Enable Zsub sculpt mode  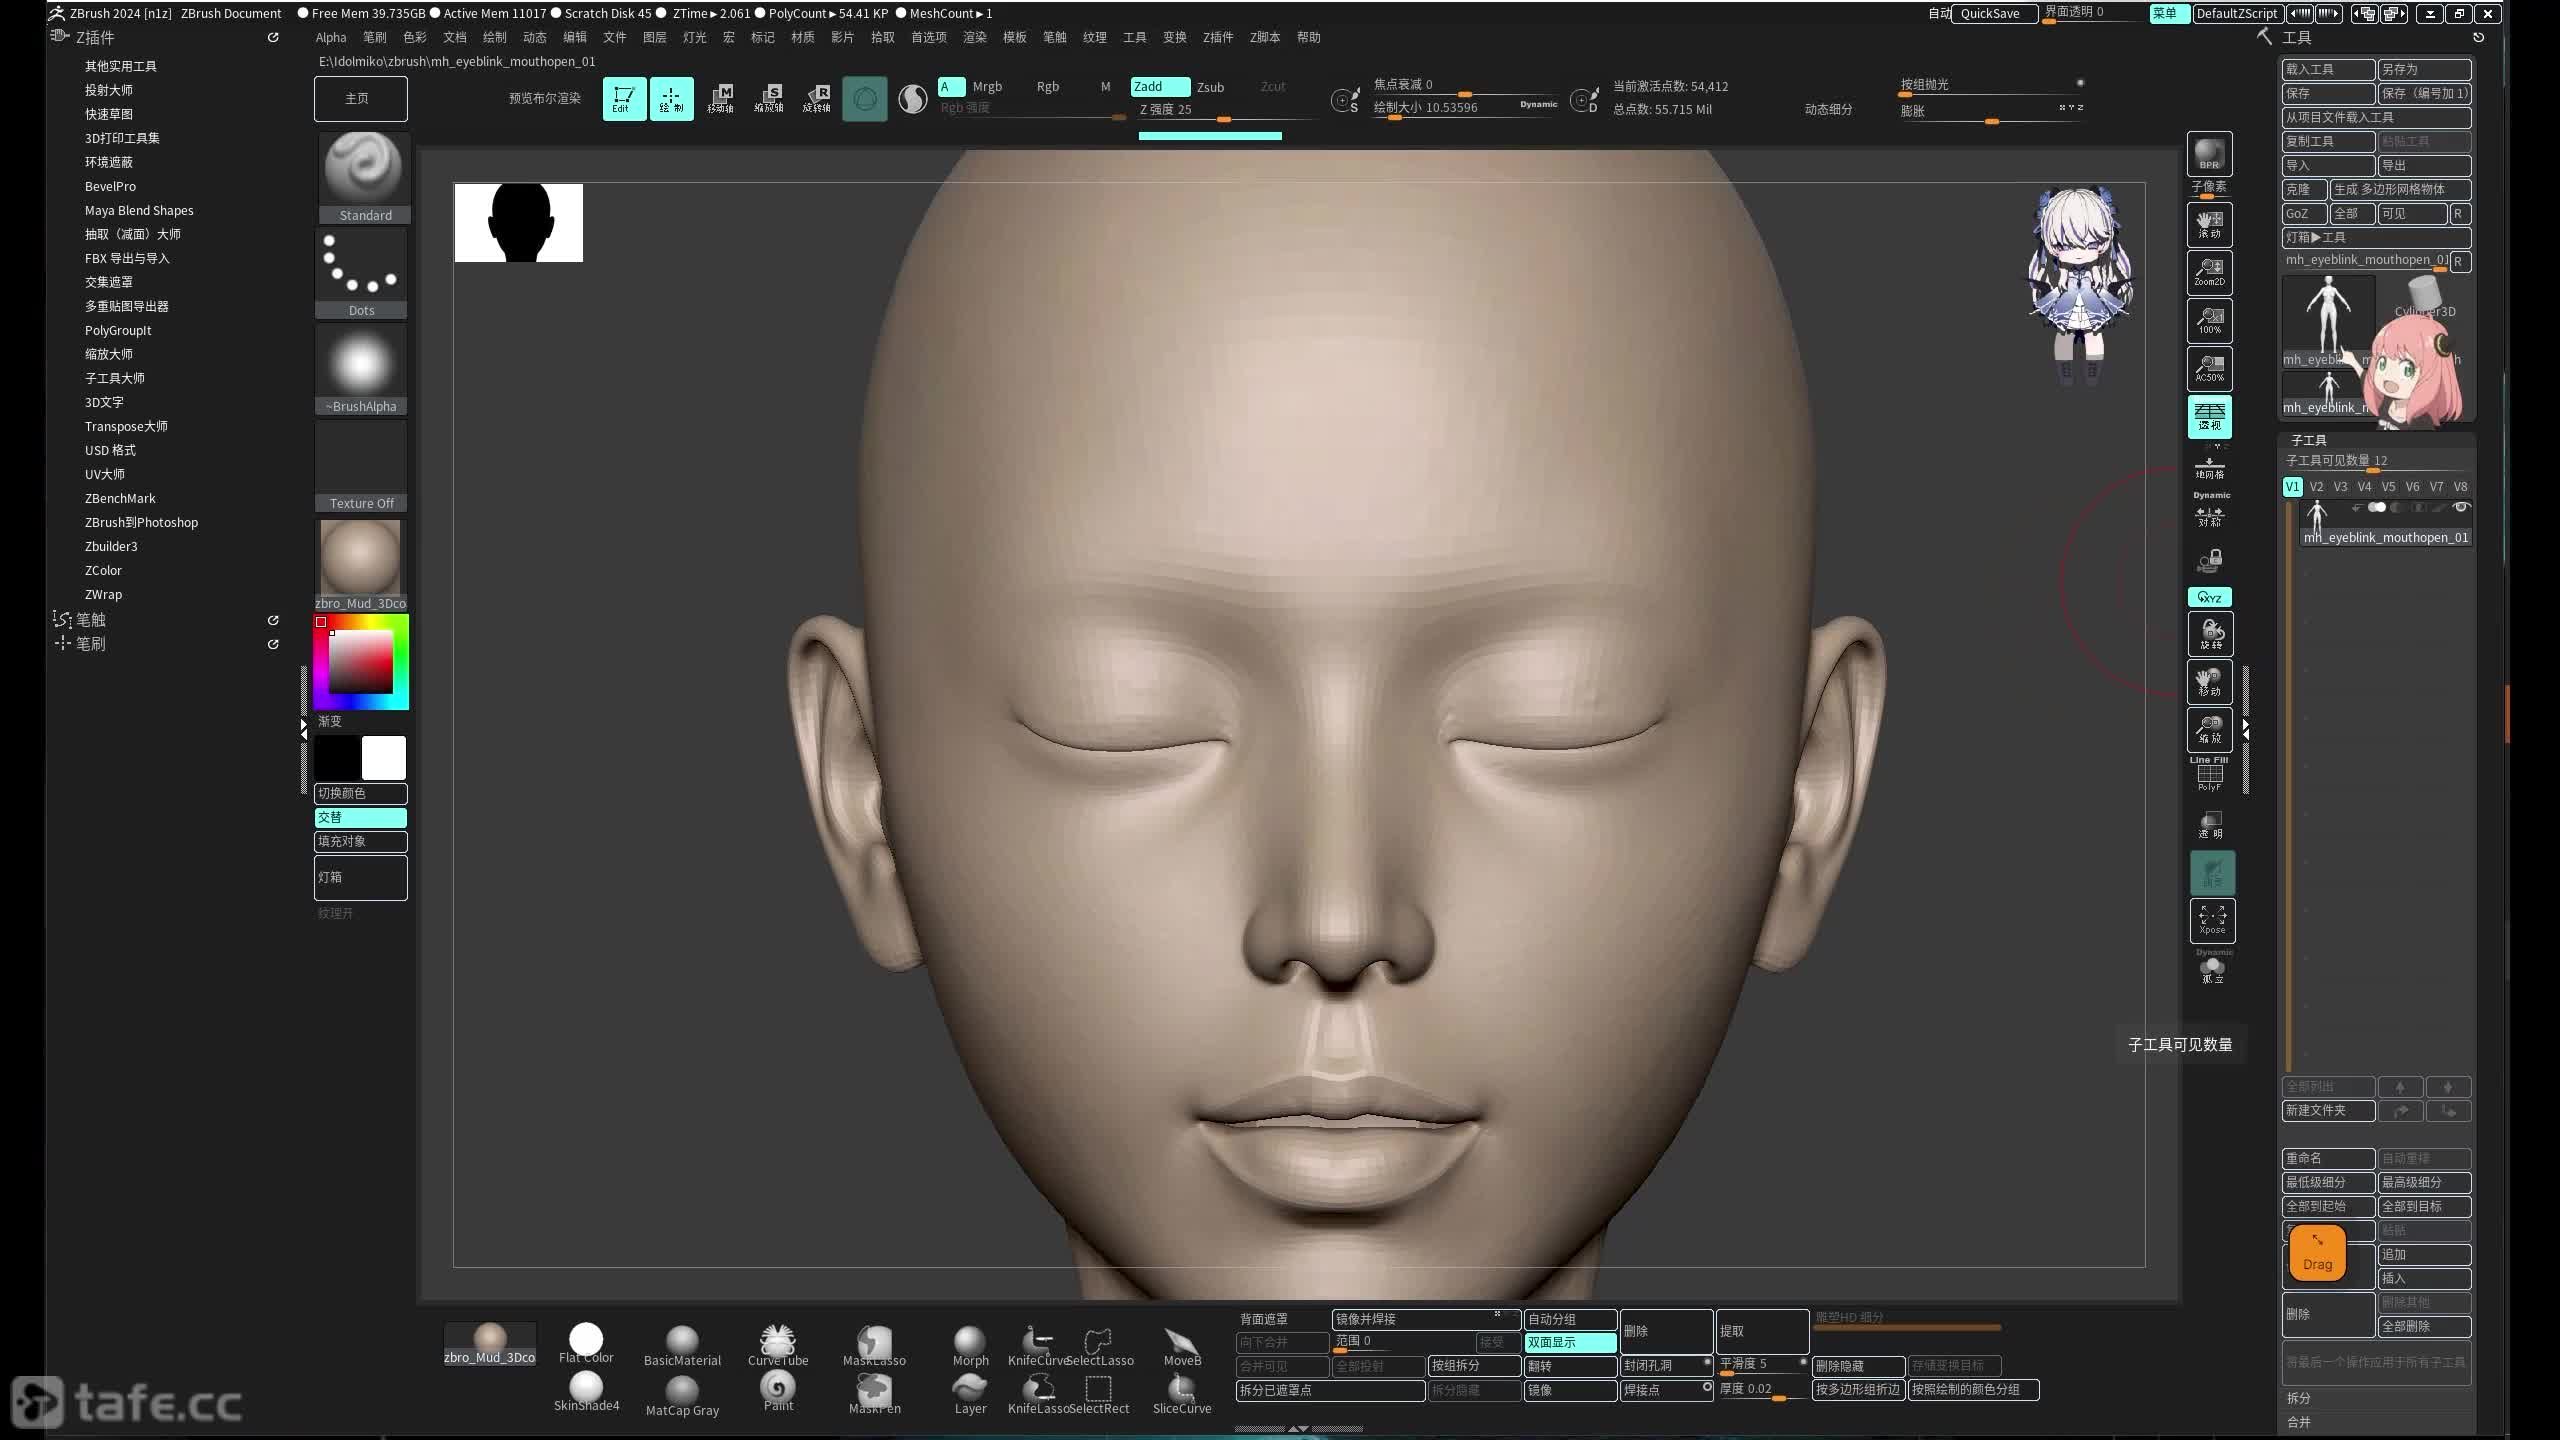pos(1210,87)
